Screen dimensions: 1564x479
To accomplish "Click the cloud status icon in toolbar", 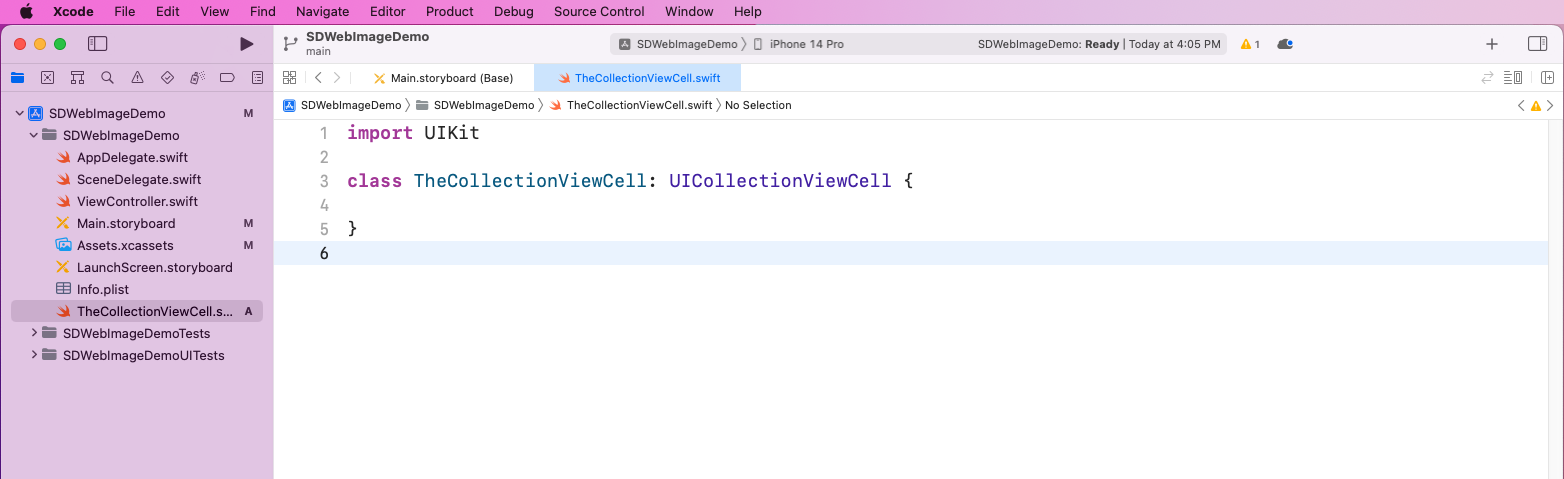I will (1287, 44).
